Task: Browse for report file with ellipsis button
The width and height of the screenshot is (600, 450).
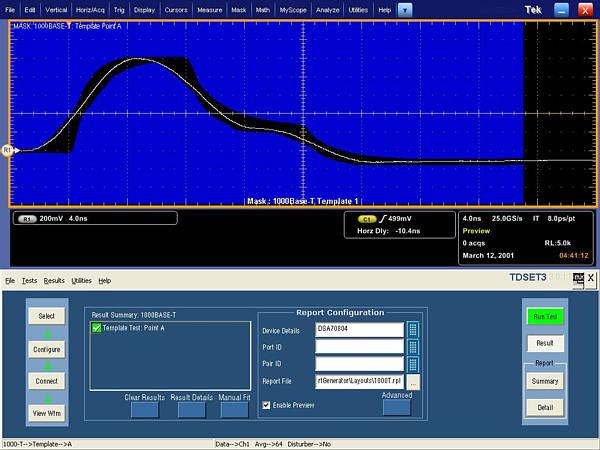Action: coord(412,381)
